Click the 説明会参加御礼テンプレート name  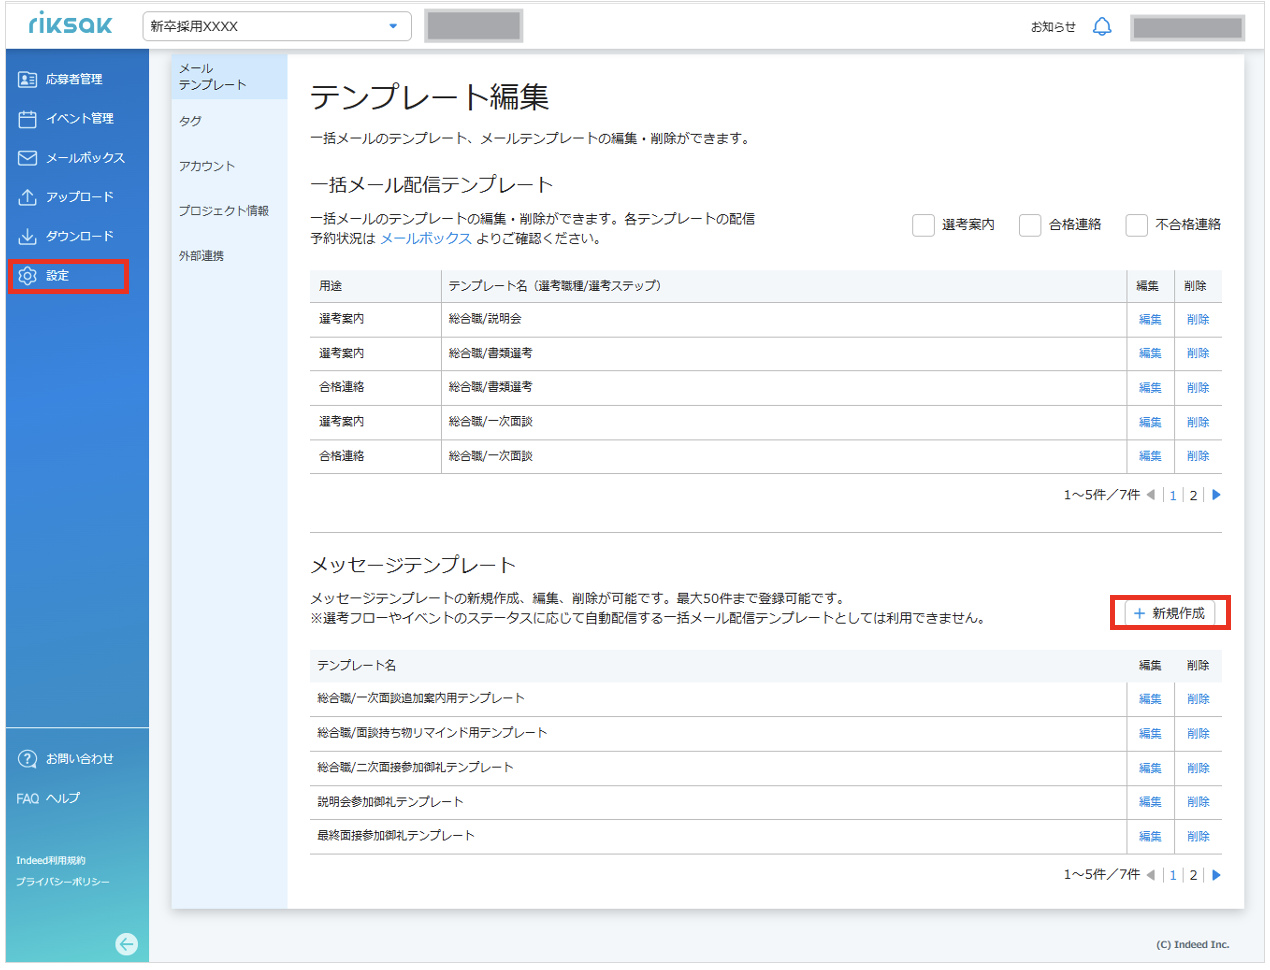[391, 802]
